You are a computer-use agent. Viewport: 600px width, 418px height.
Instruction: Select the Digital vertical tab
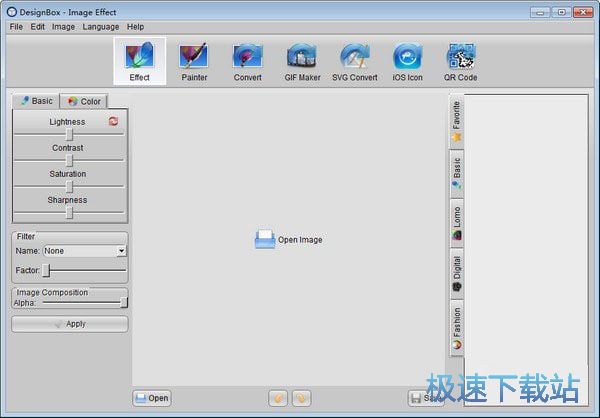[x=457, y=274]
